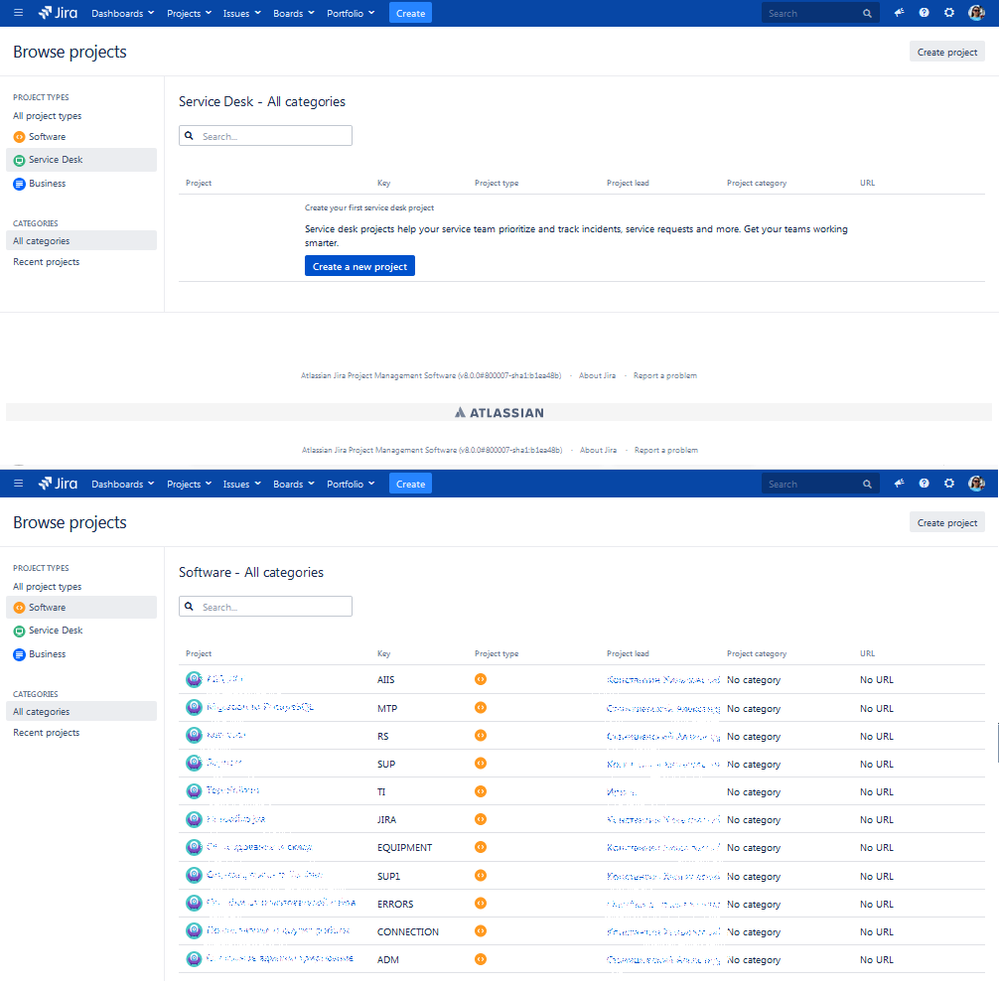The height and width of the screenshot is (981, 999).
Task: Open the avatar of the CONNECTION project
Action: tap(194, 931)
